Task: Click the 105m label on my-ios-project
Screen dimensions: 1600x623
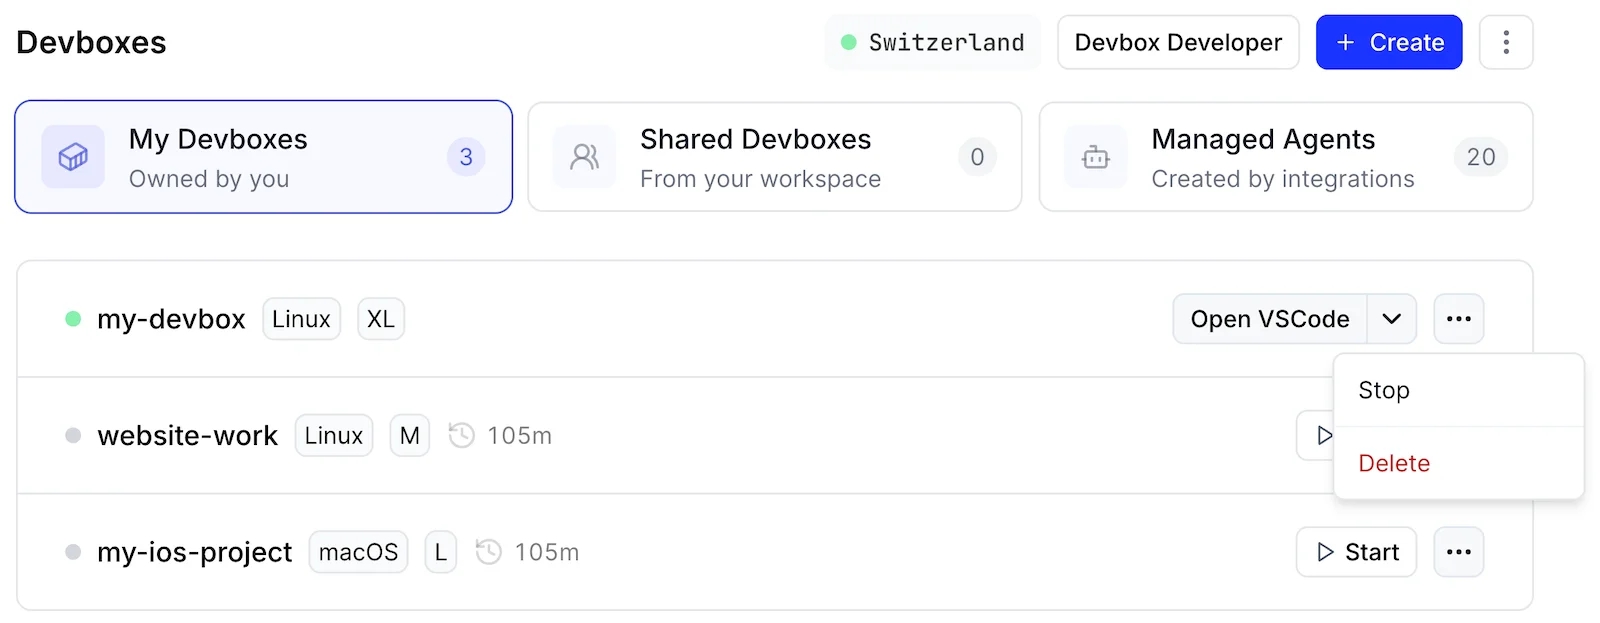Action: coord(547,552)
